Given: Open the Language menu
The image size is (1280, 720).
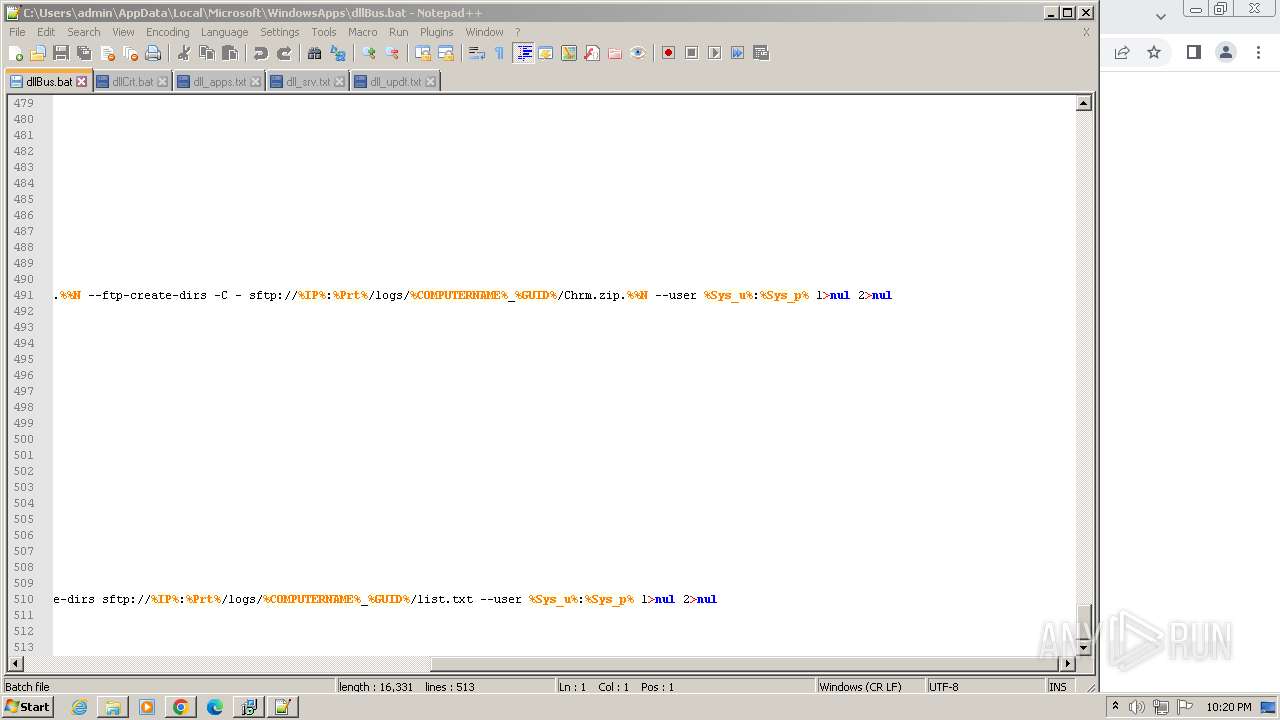Looking at the screenshot, I should pyautogui.click(x=224, y=32).
